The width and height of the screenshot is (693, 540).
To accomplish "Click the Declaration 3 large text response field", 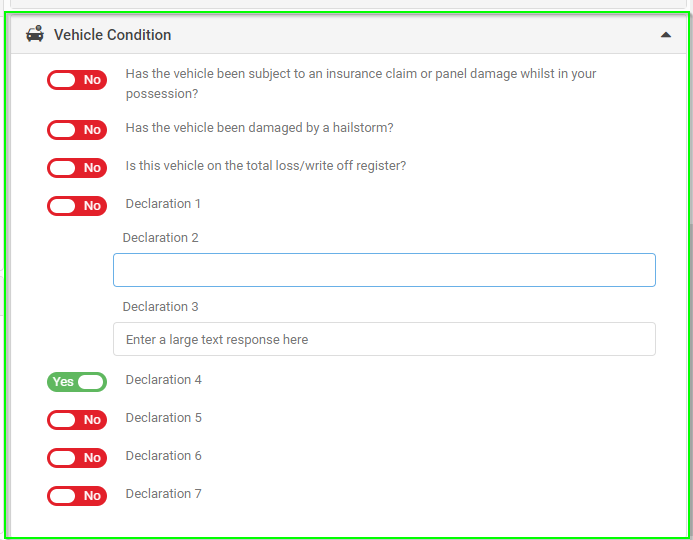I will point(384,339).
